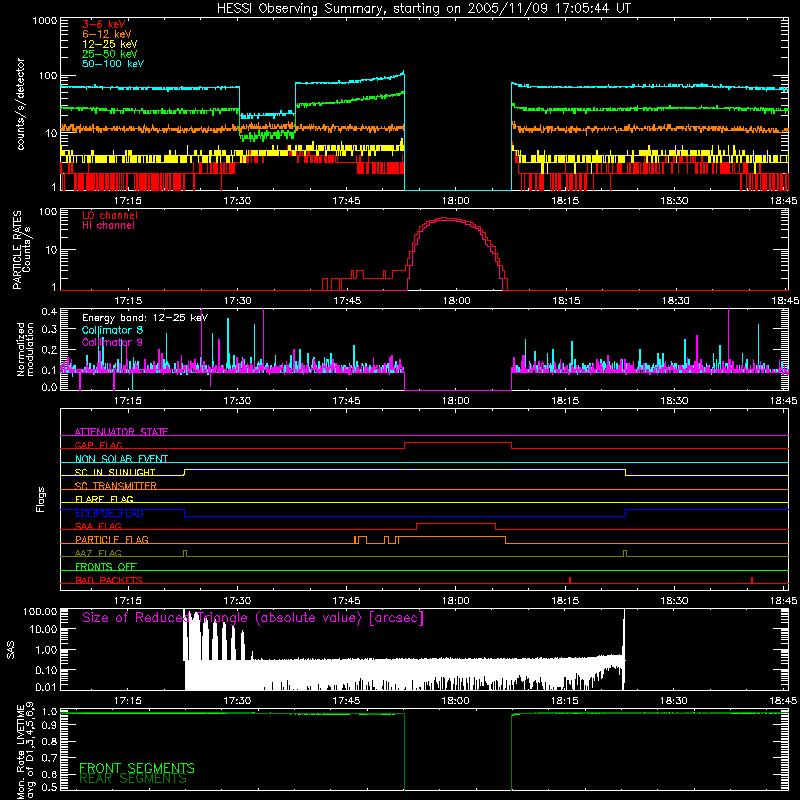Select the 'Collimator 9' legend label
The width and height of the screenshot is (800, 800).
tap(112, 342)
